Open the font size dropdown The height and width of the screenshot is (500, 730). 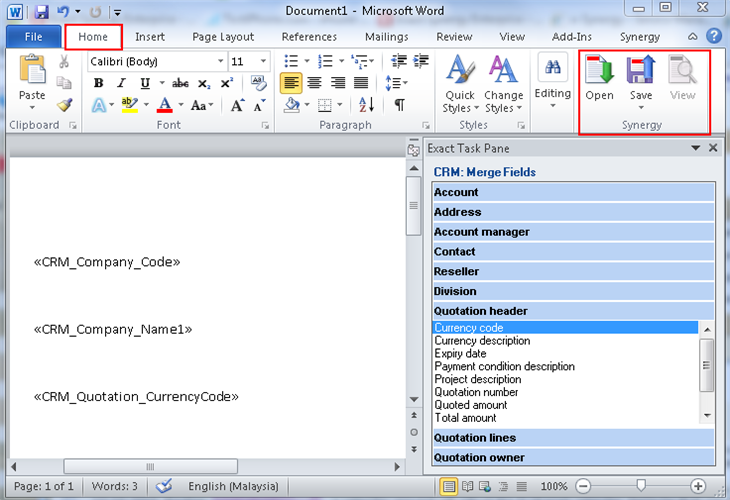pos(263,61)
